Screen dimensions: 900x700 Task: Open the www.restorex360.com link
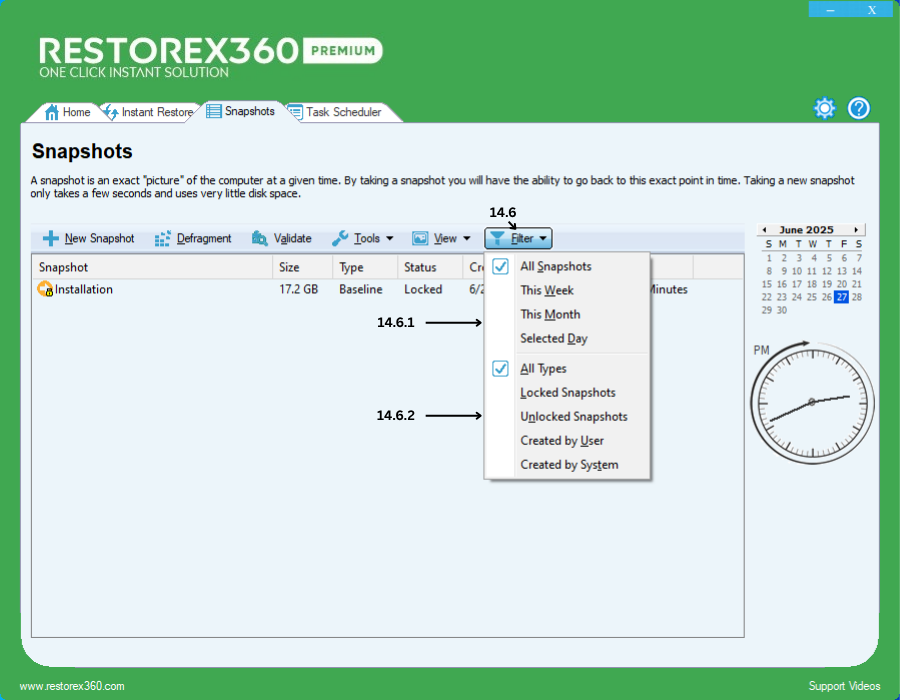pos(72,686)
